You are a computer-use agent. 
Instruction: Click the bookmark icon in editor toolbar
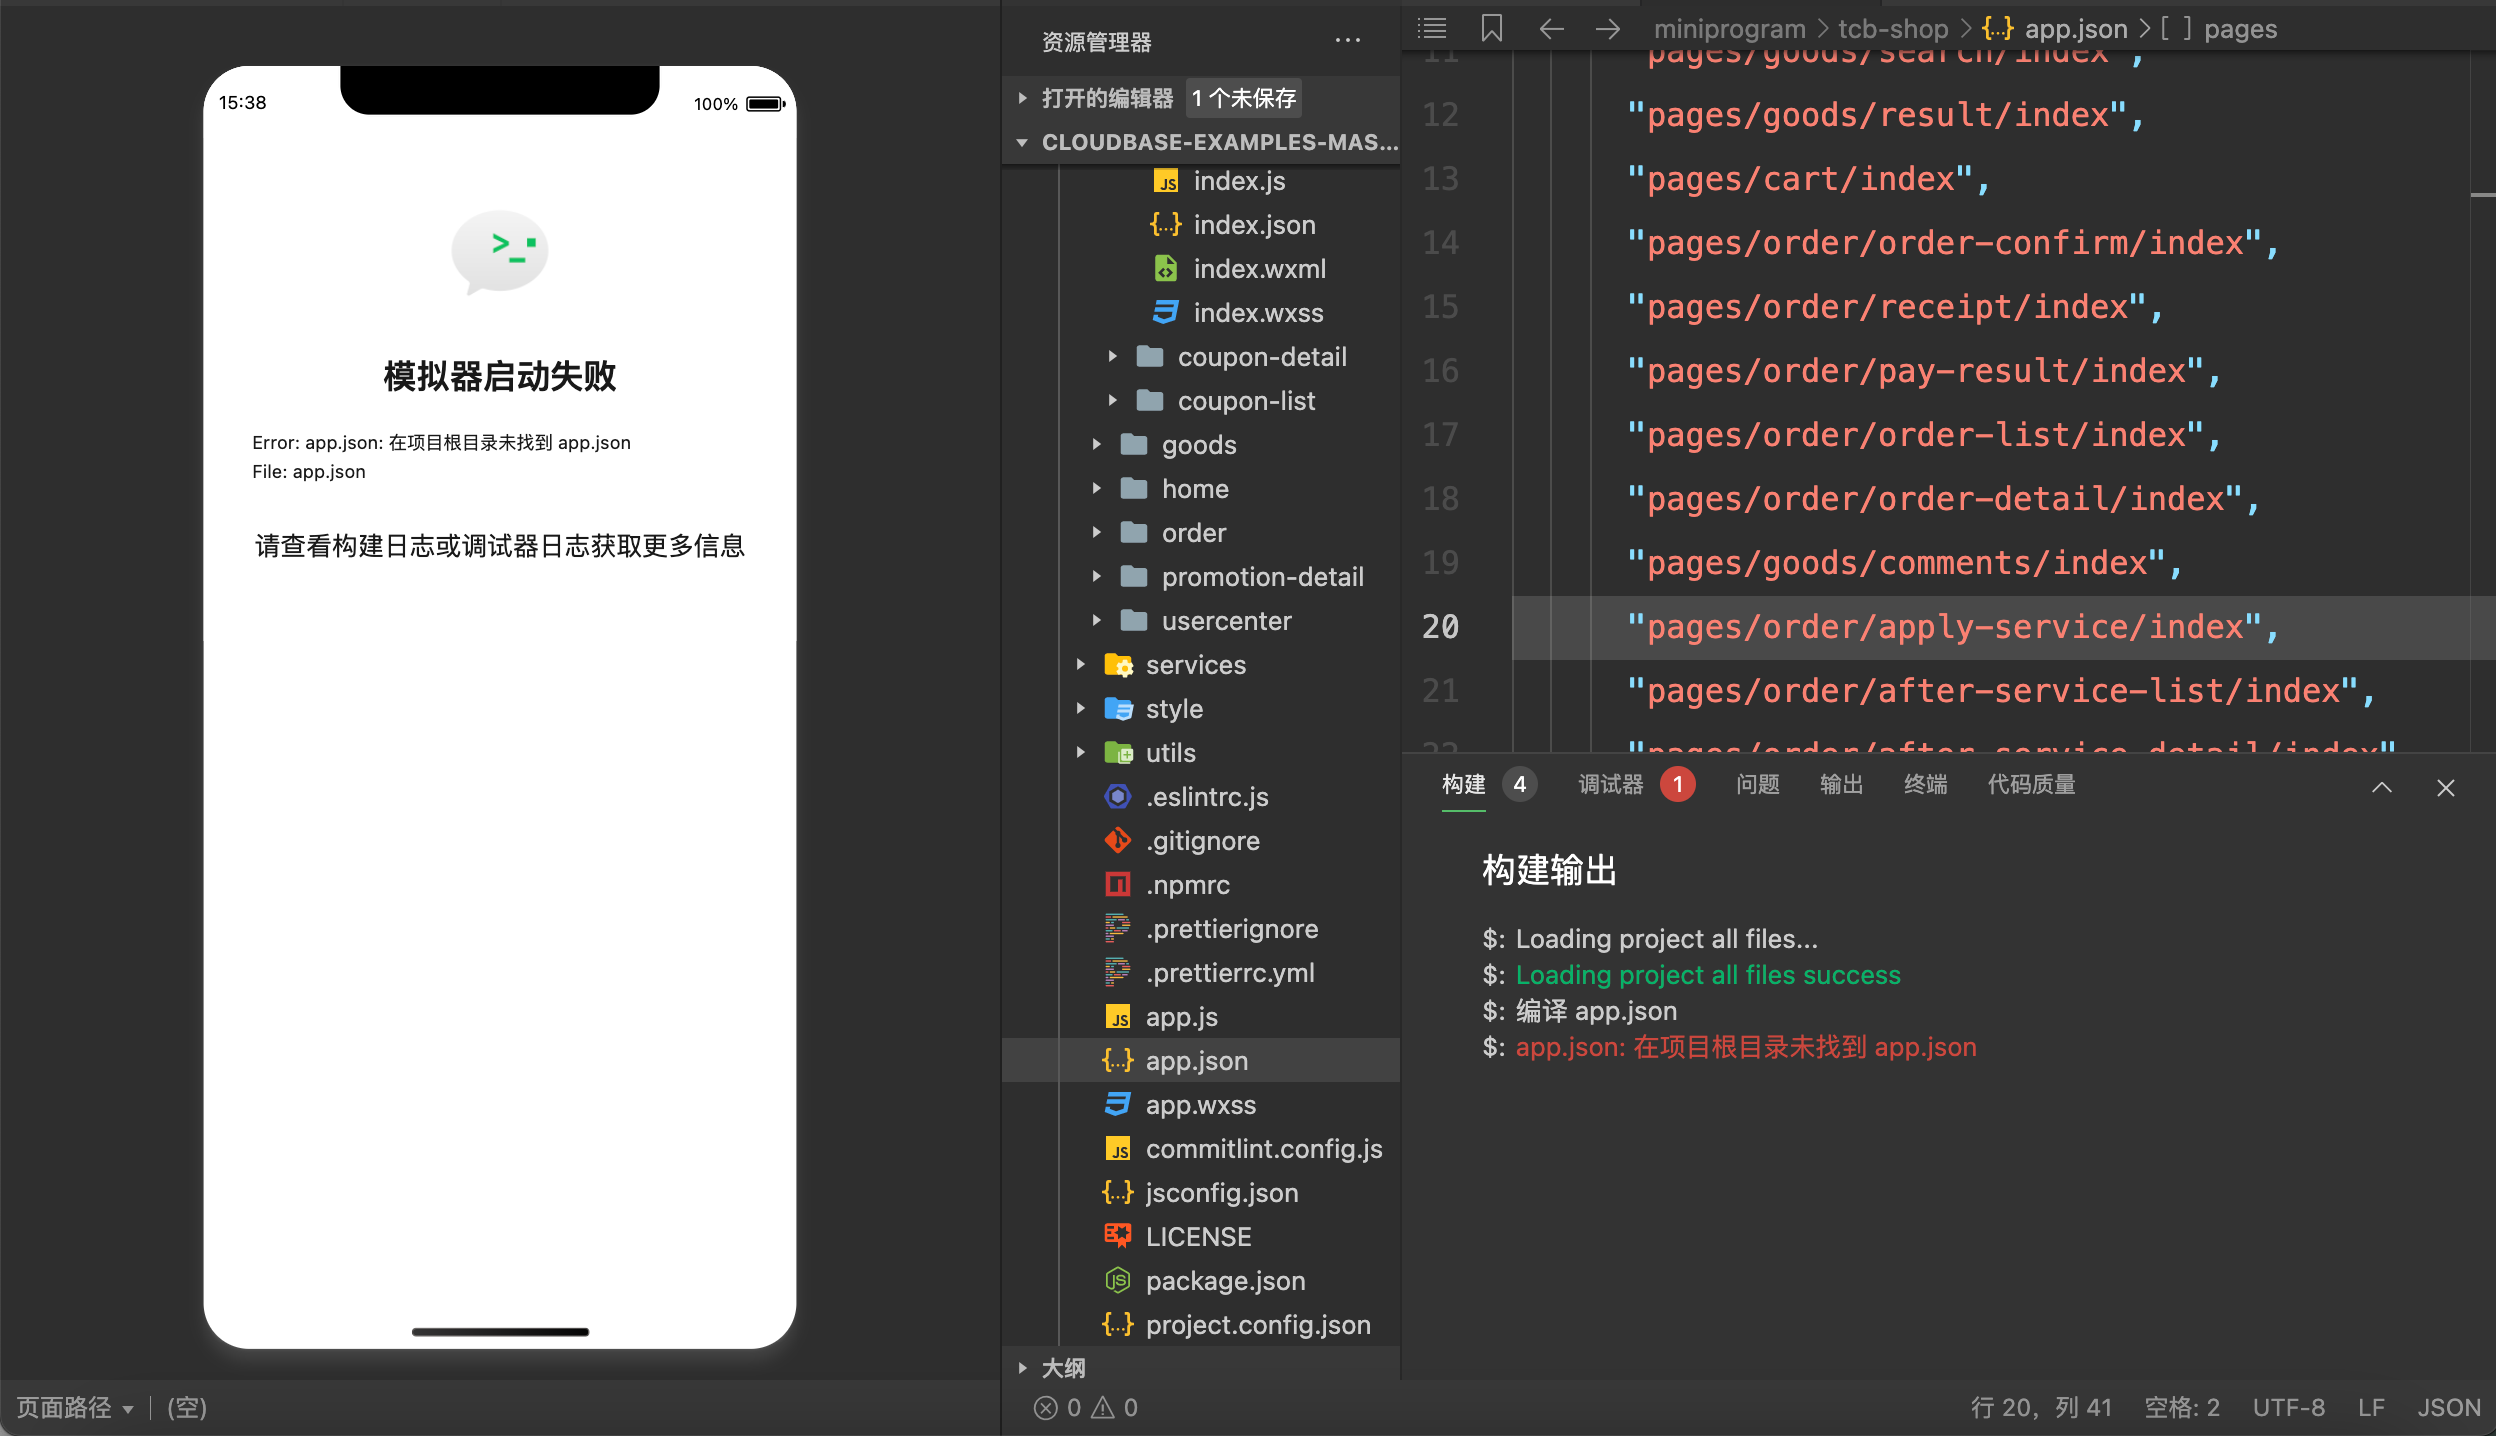click(1492, 29)
